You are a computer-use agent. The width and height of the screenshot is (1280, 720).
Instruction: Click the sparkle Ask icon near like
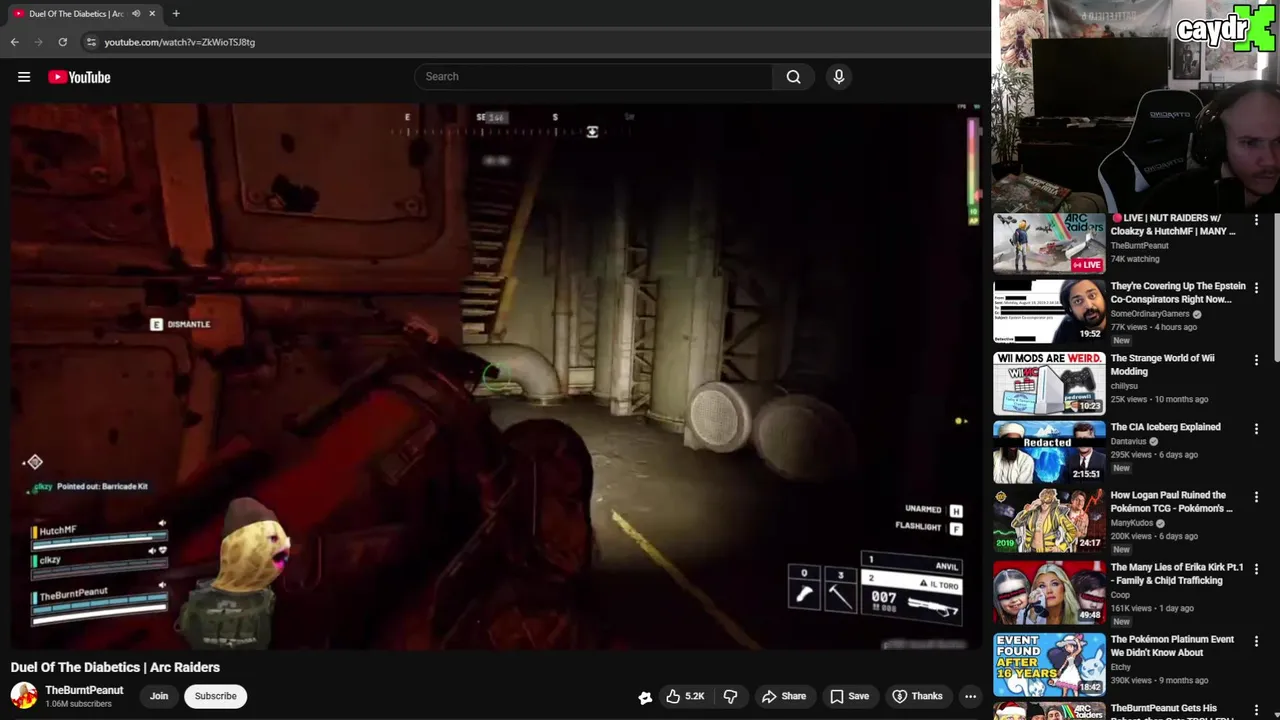645,697
